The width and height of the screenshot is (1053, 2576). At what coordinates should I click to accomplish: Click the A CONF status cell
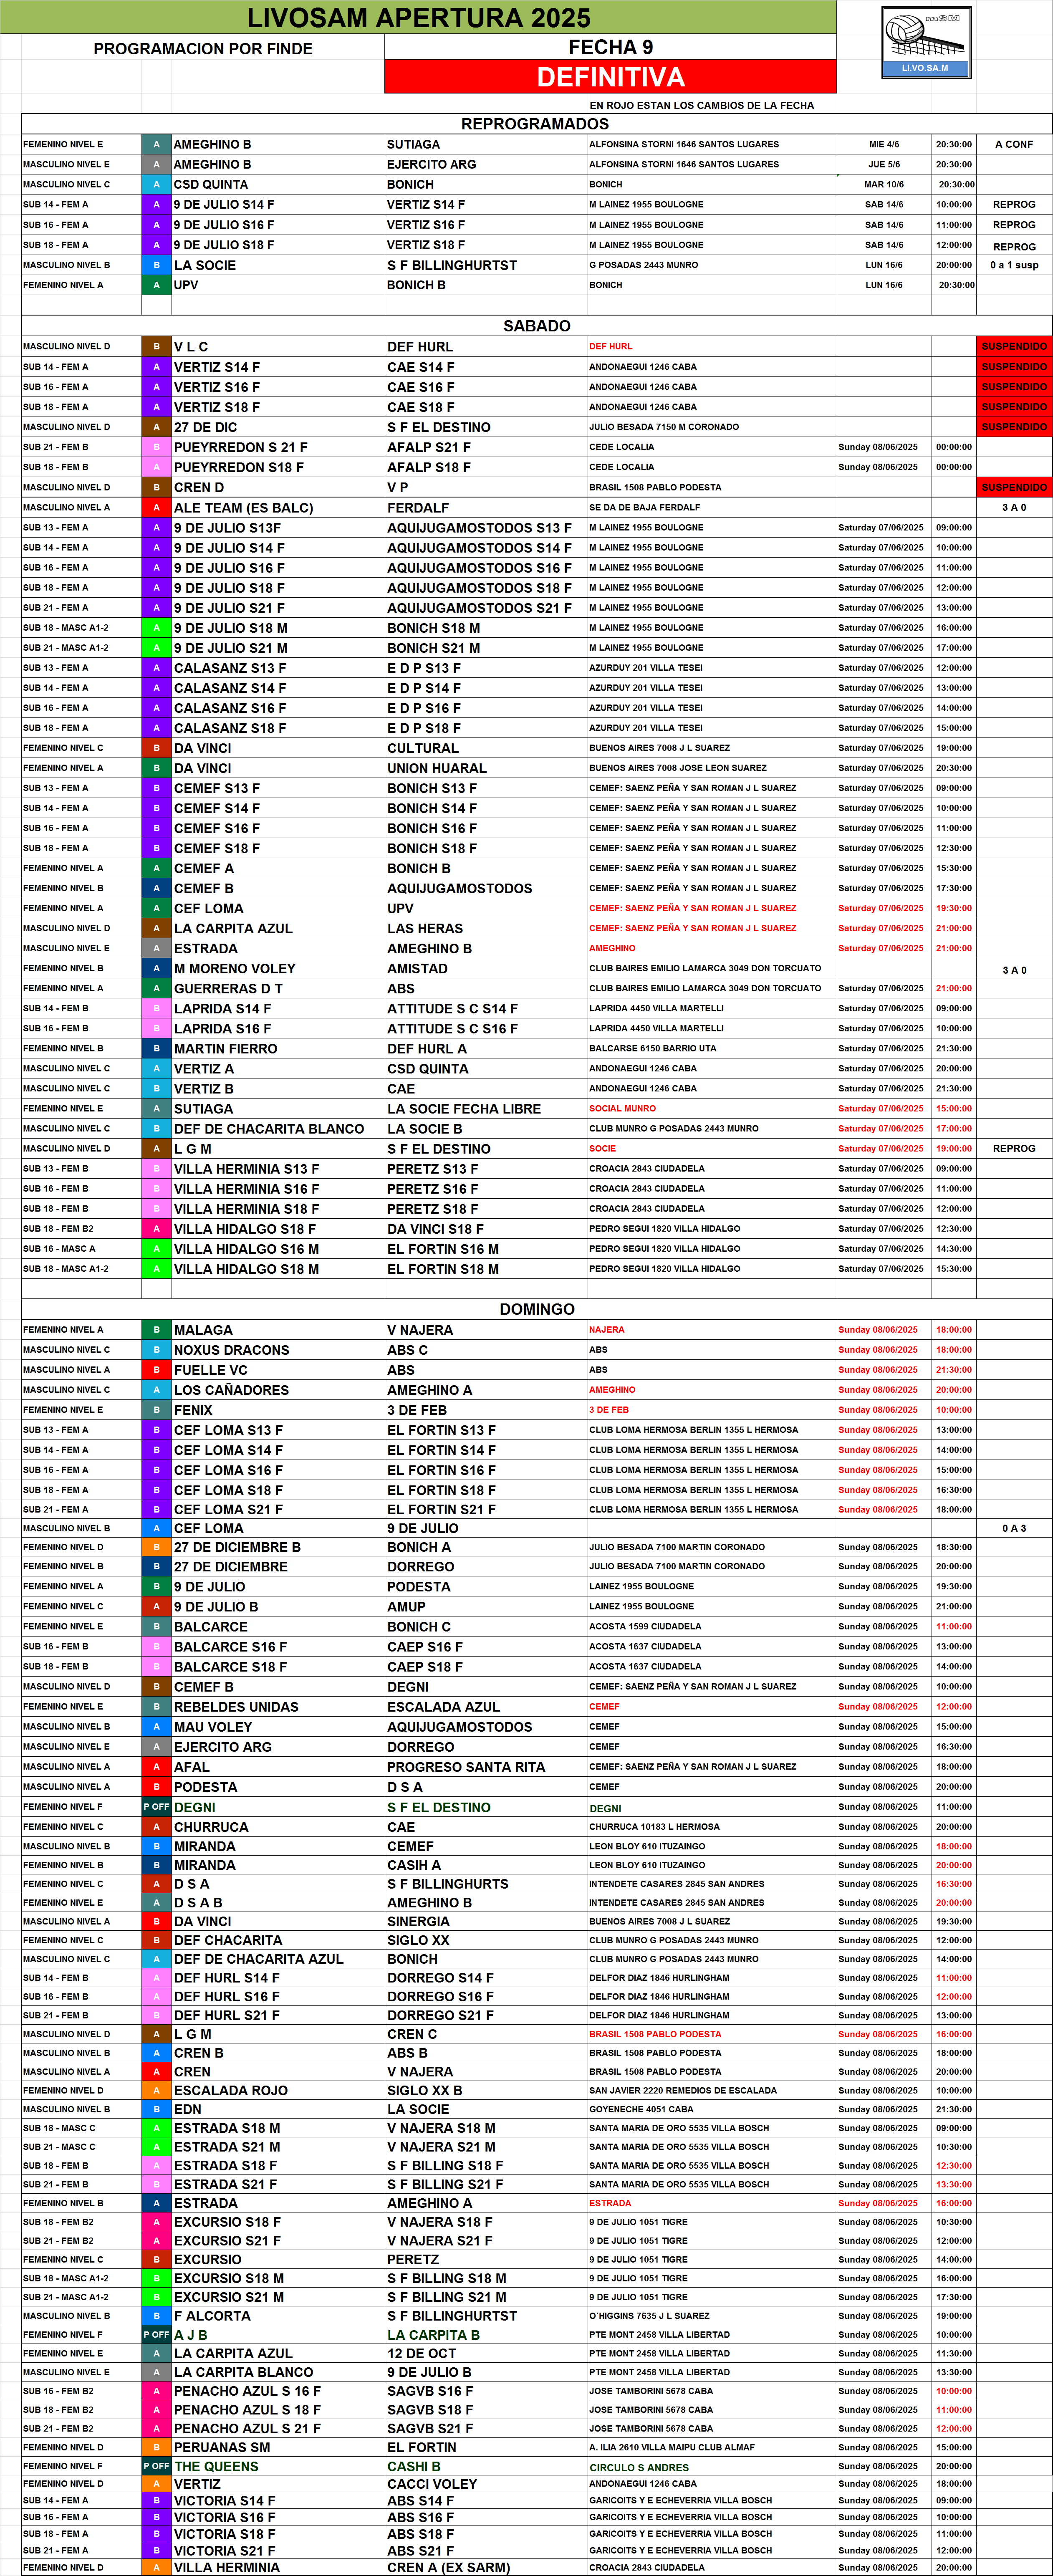1014,144
